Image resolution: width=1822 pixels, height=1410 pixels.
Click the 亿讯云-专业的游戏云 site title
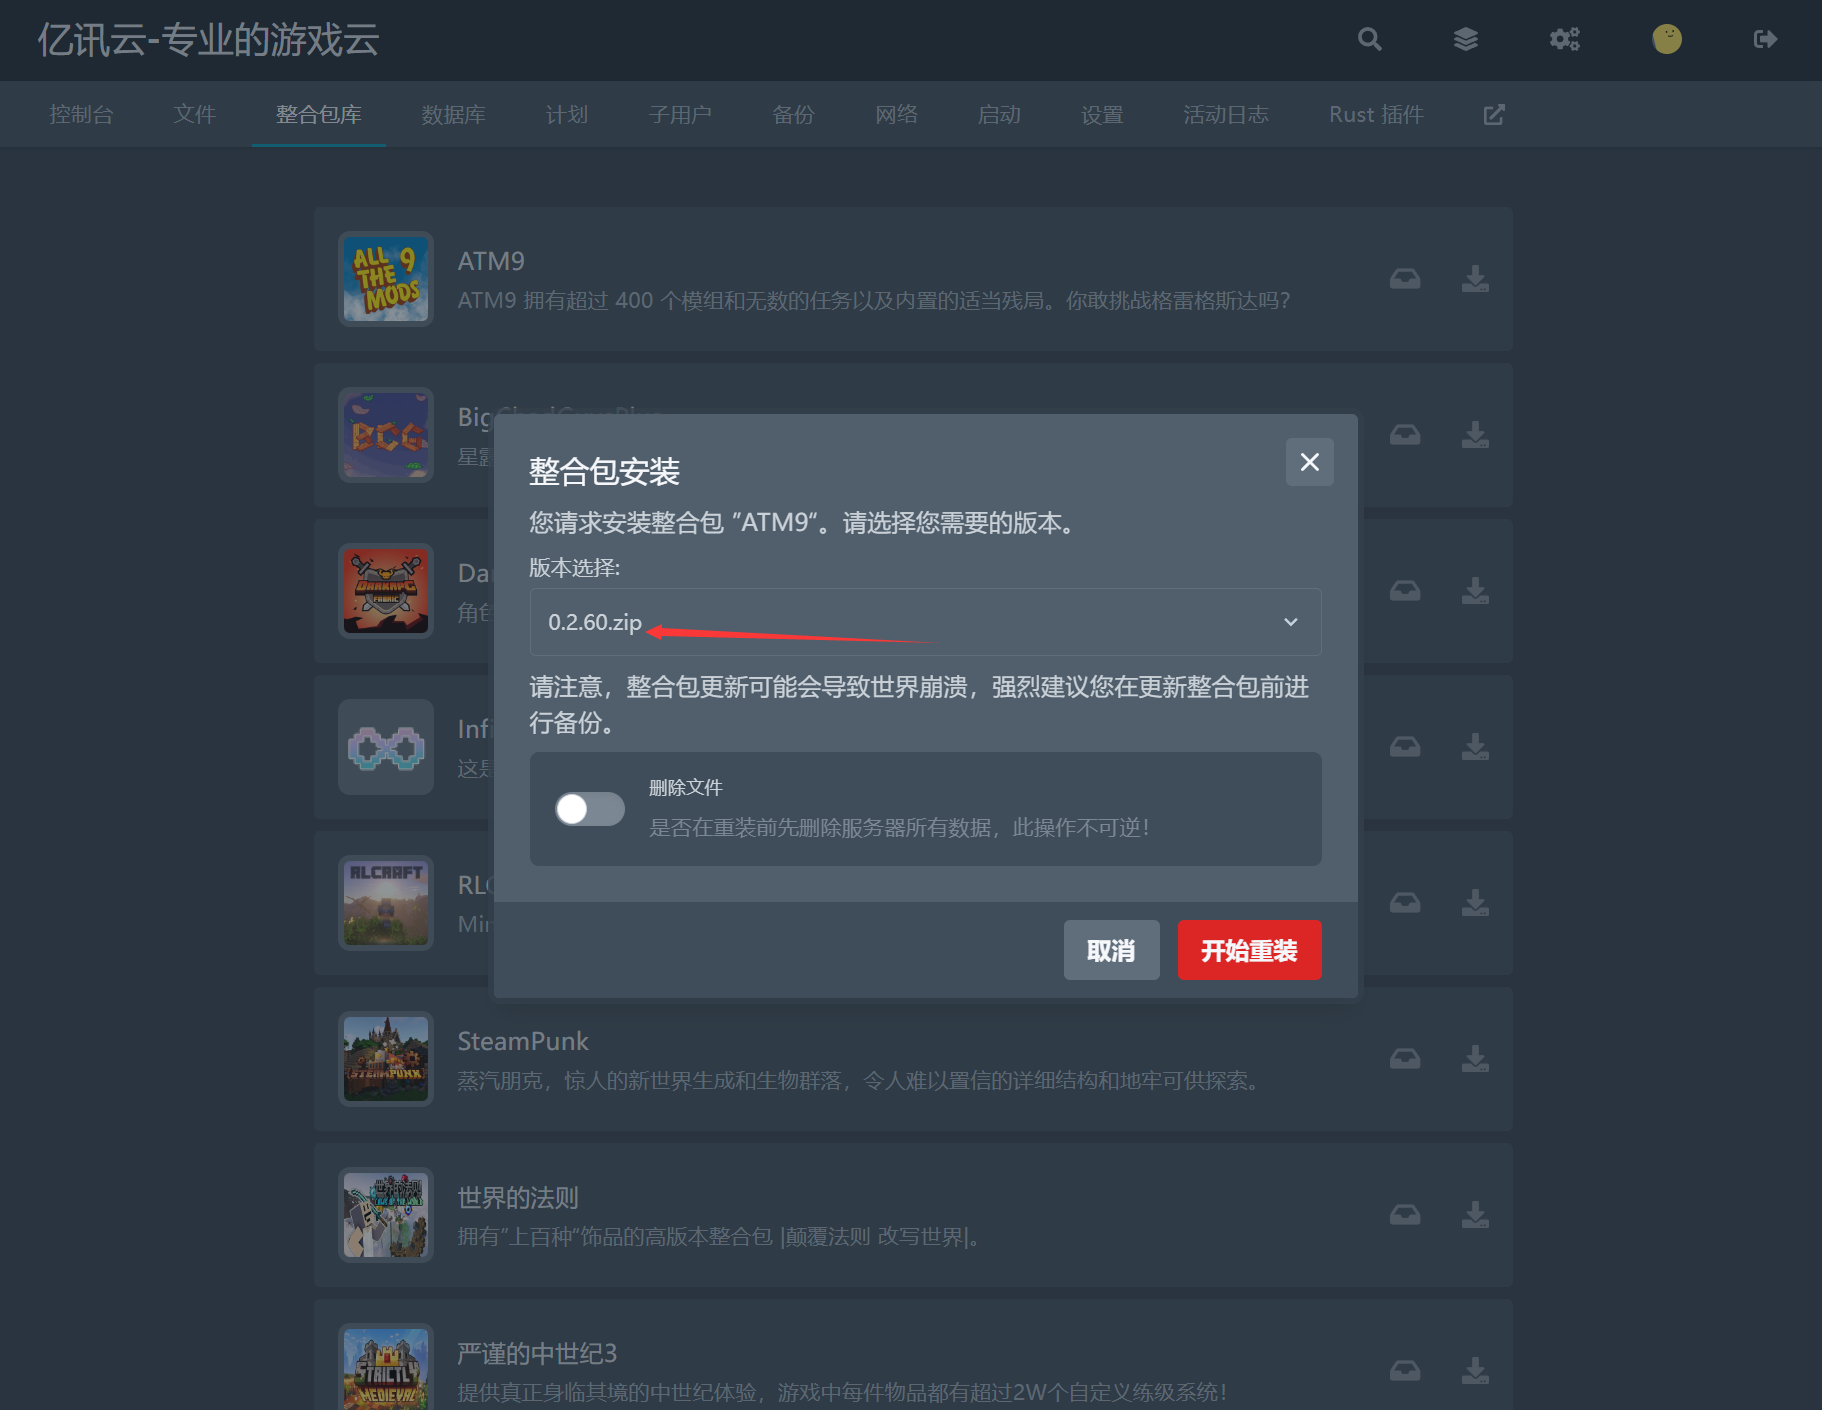tap(208, 40)
